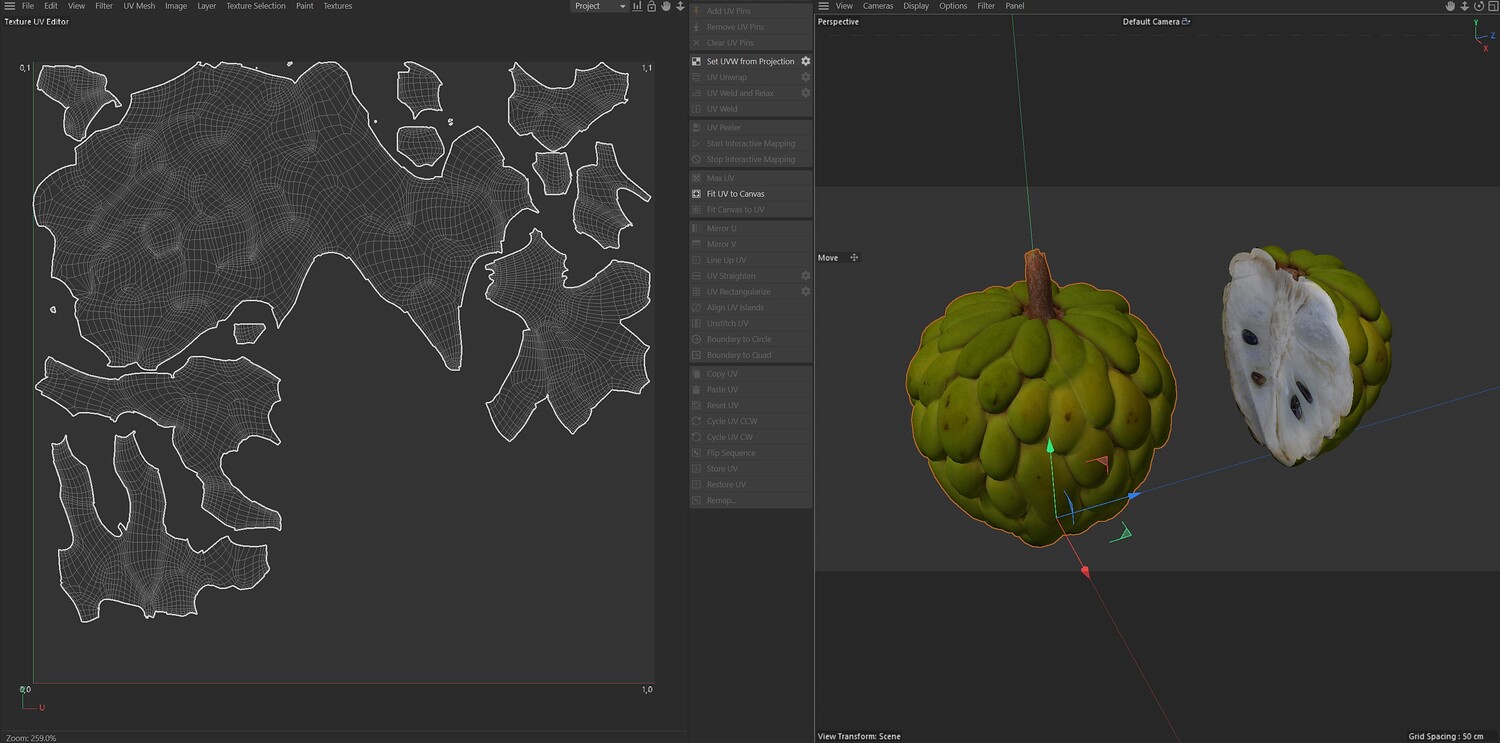Click the dolly arrows icon in Perspective viewport header
1500x743 pixels.
pos(1464,6)
